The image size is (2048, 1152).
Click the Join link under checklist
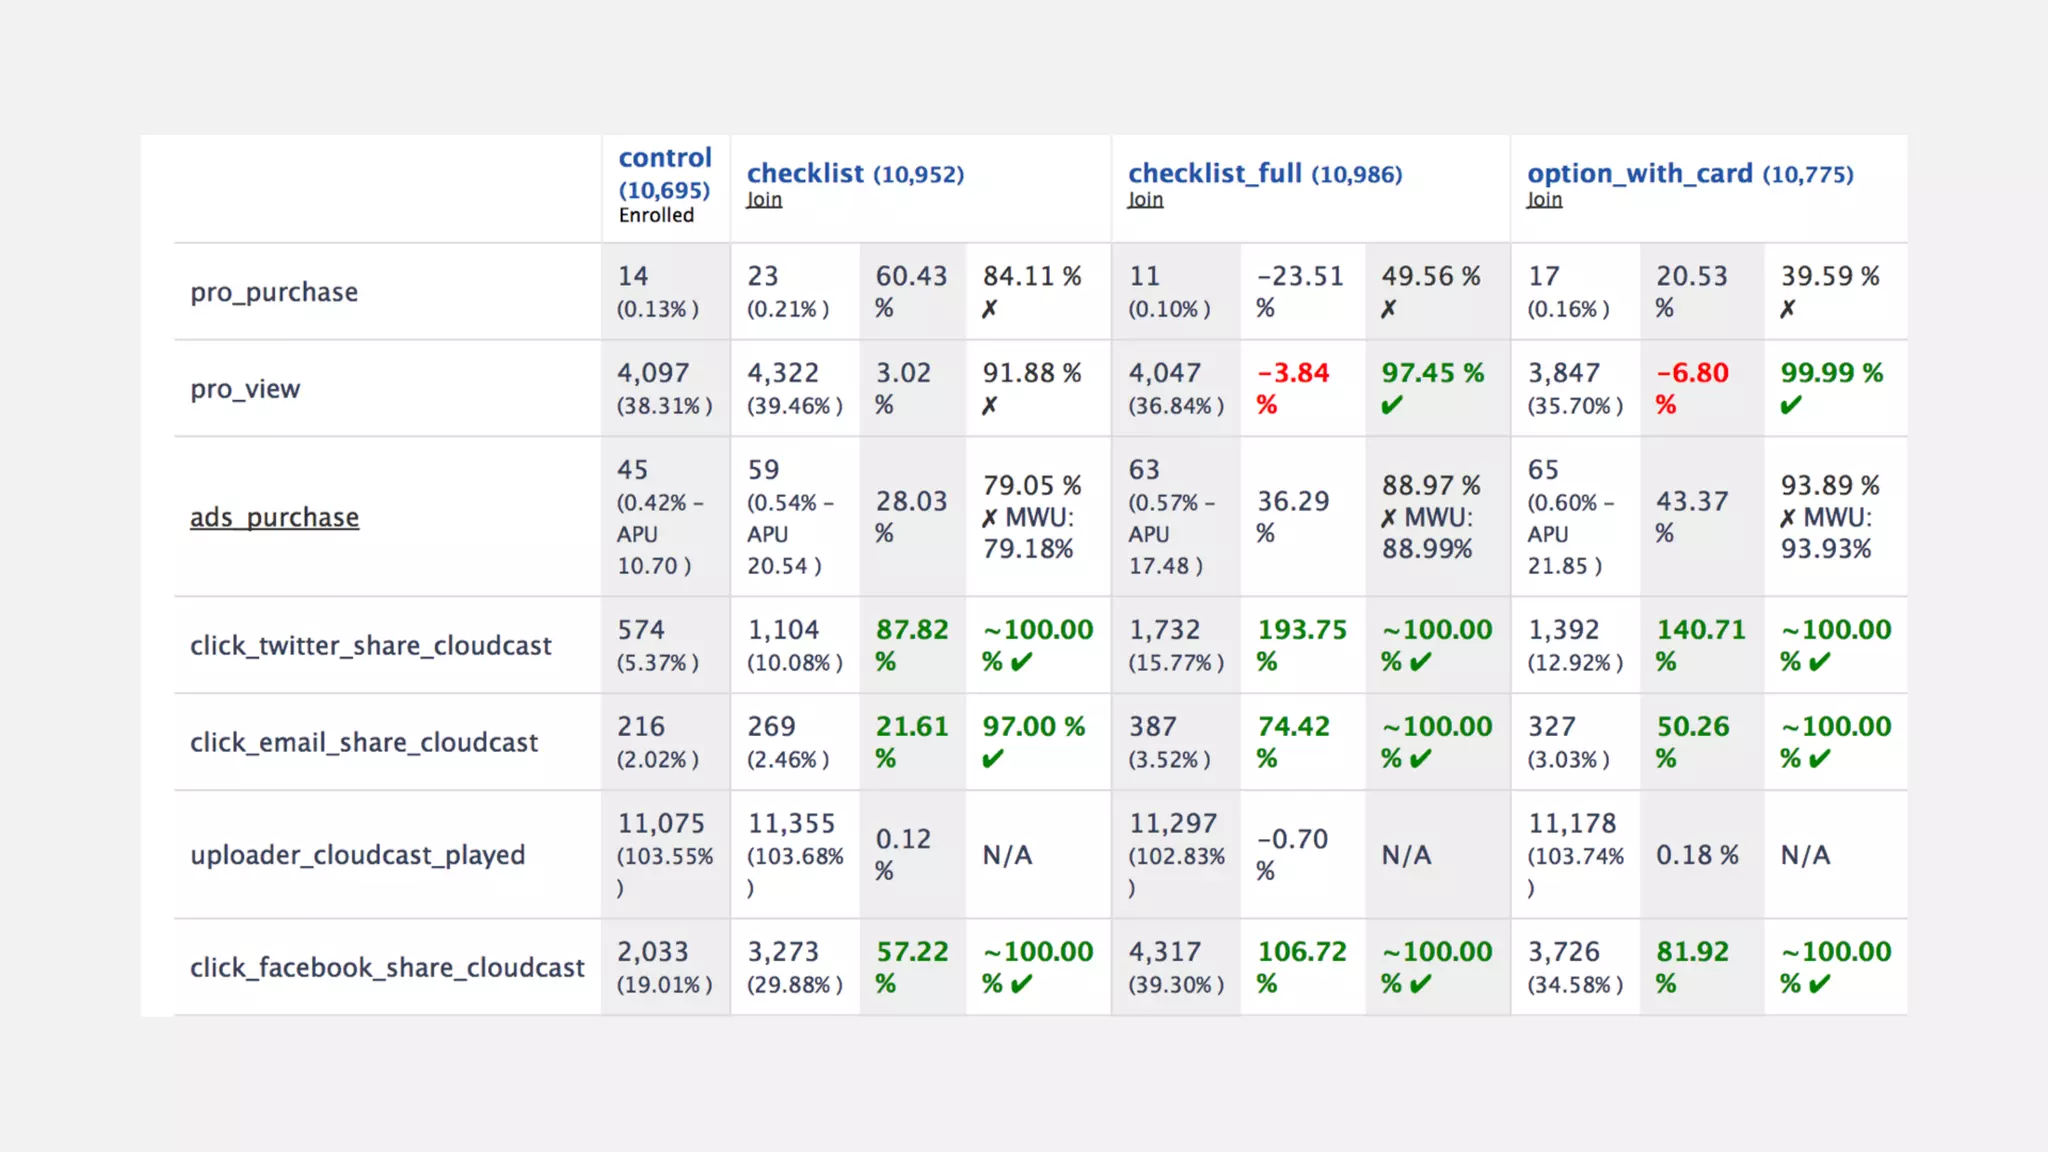tap(764, 200)
